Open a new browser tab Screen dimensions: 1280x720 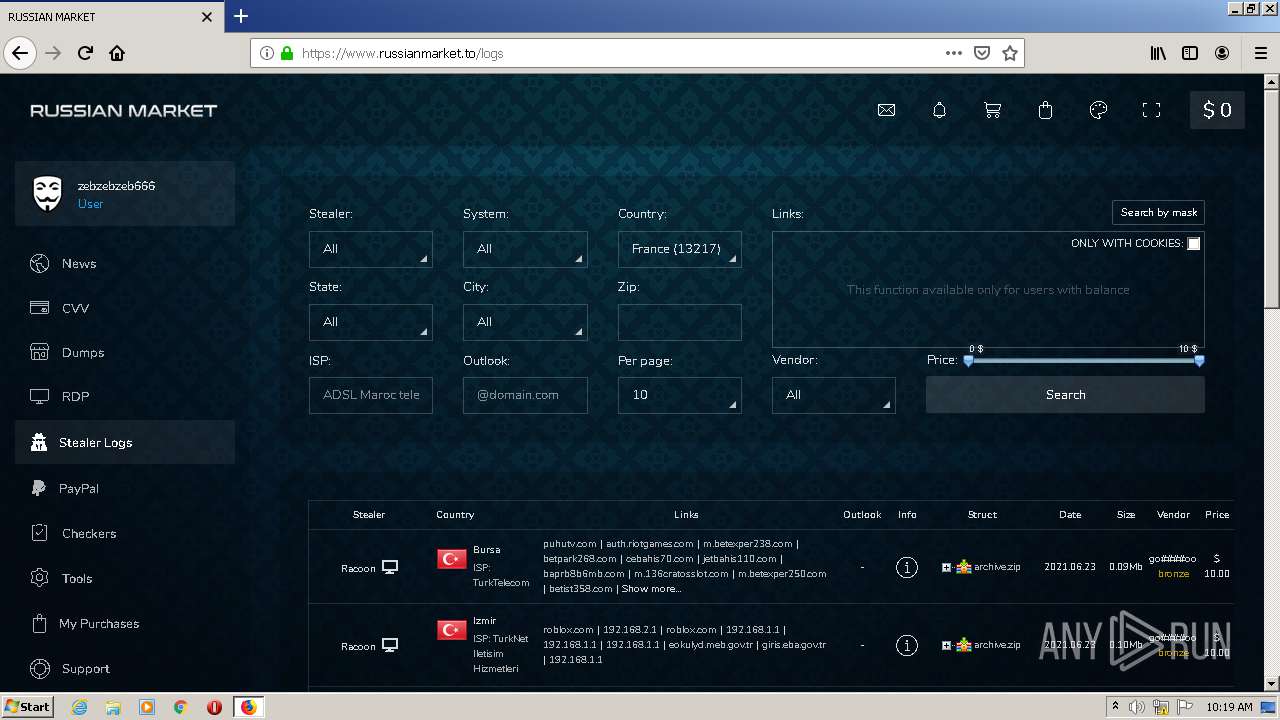click(x=241, y=16)
